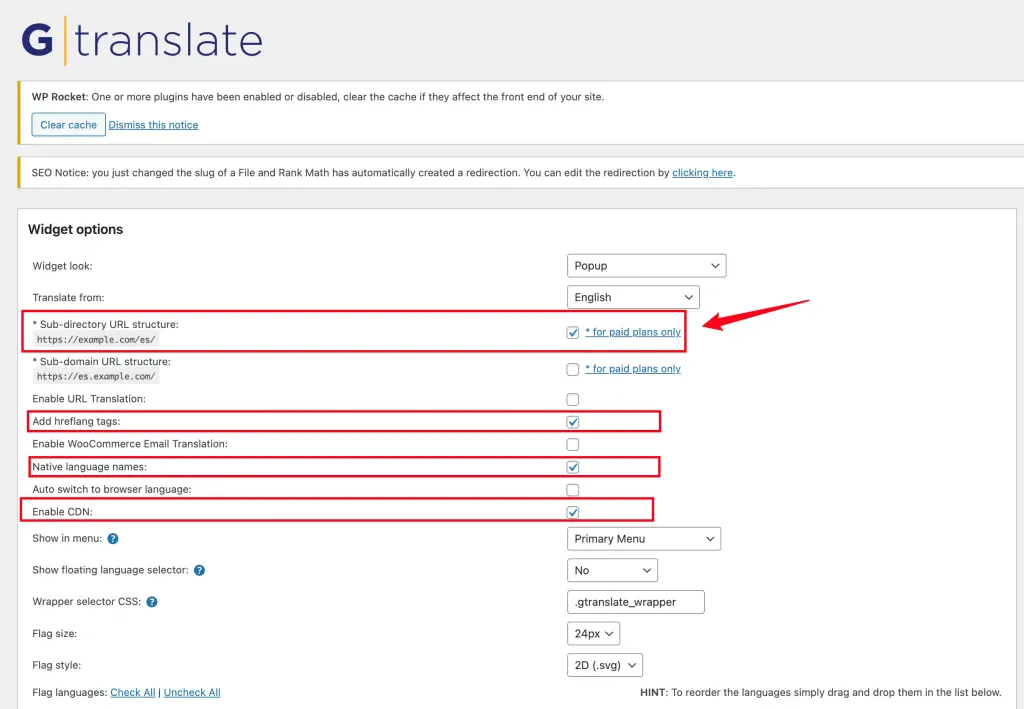This screenshot has width=1024, height=709.
Task: Click the GTranslate logo
Action: click(142, 40)
